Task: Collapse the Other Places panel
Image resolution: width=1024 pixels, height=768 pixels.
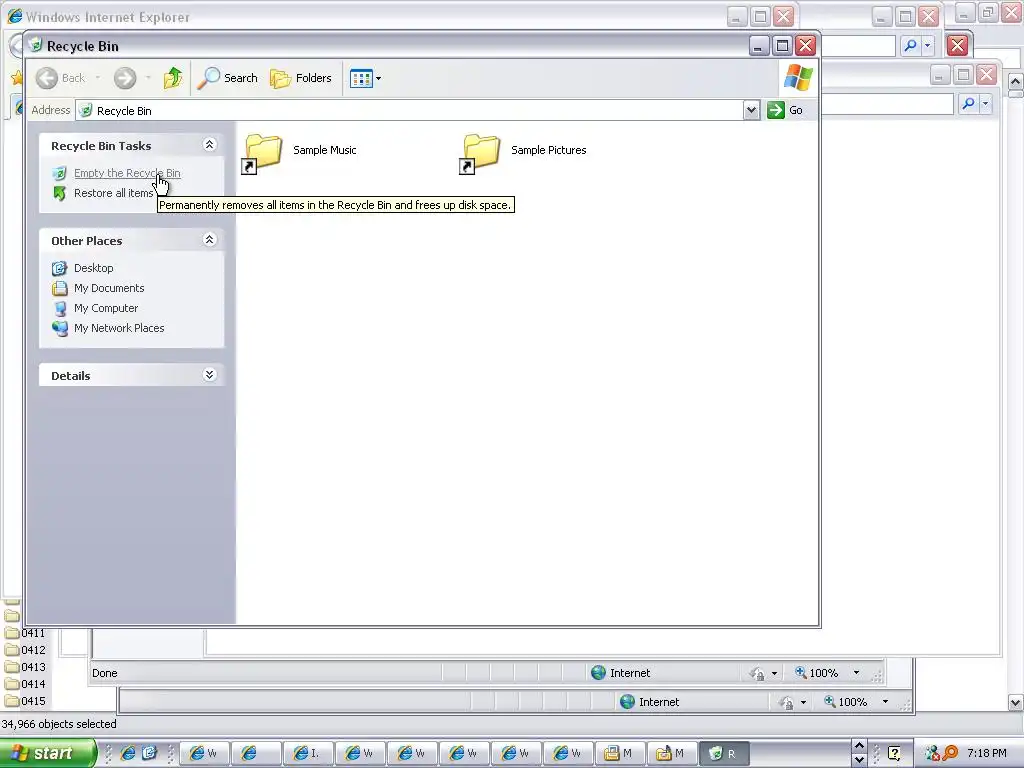Action: [209, 240]
